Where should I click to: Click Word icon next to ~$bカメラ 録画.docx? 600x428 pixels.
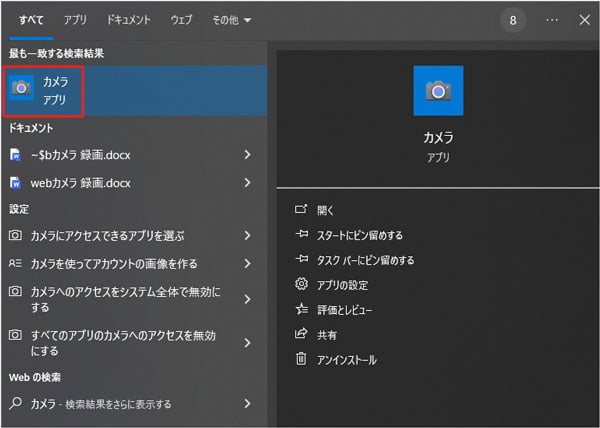click(x=15, y=155)
